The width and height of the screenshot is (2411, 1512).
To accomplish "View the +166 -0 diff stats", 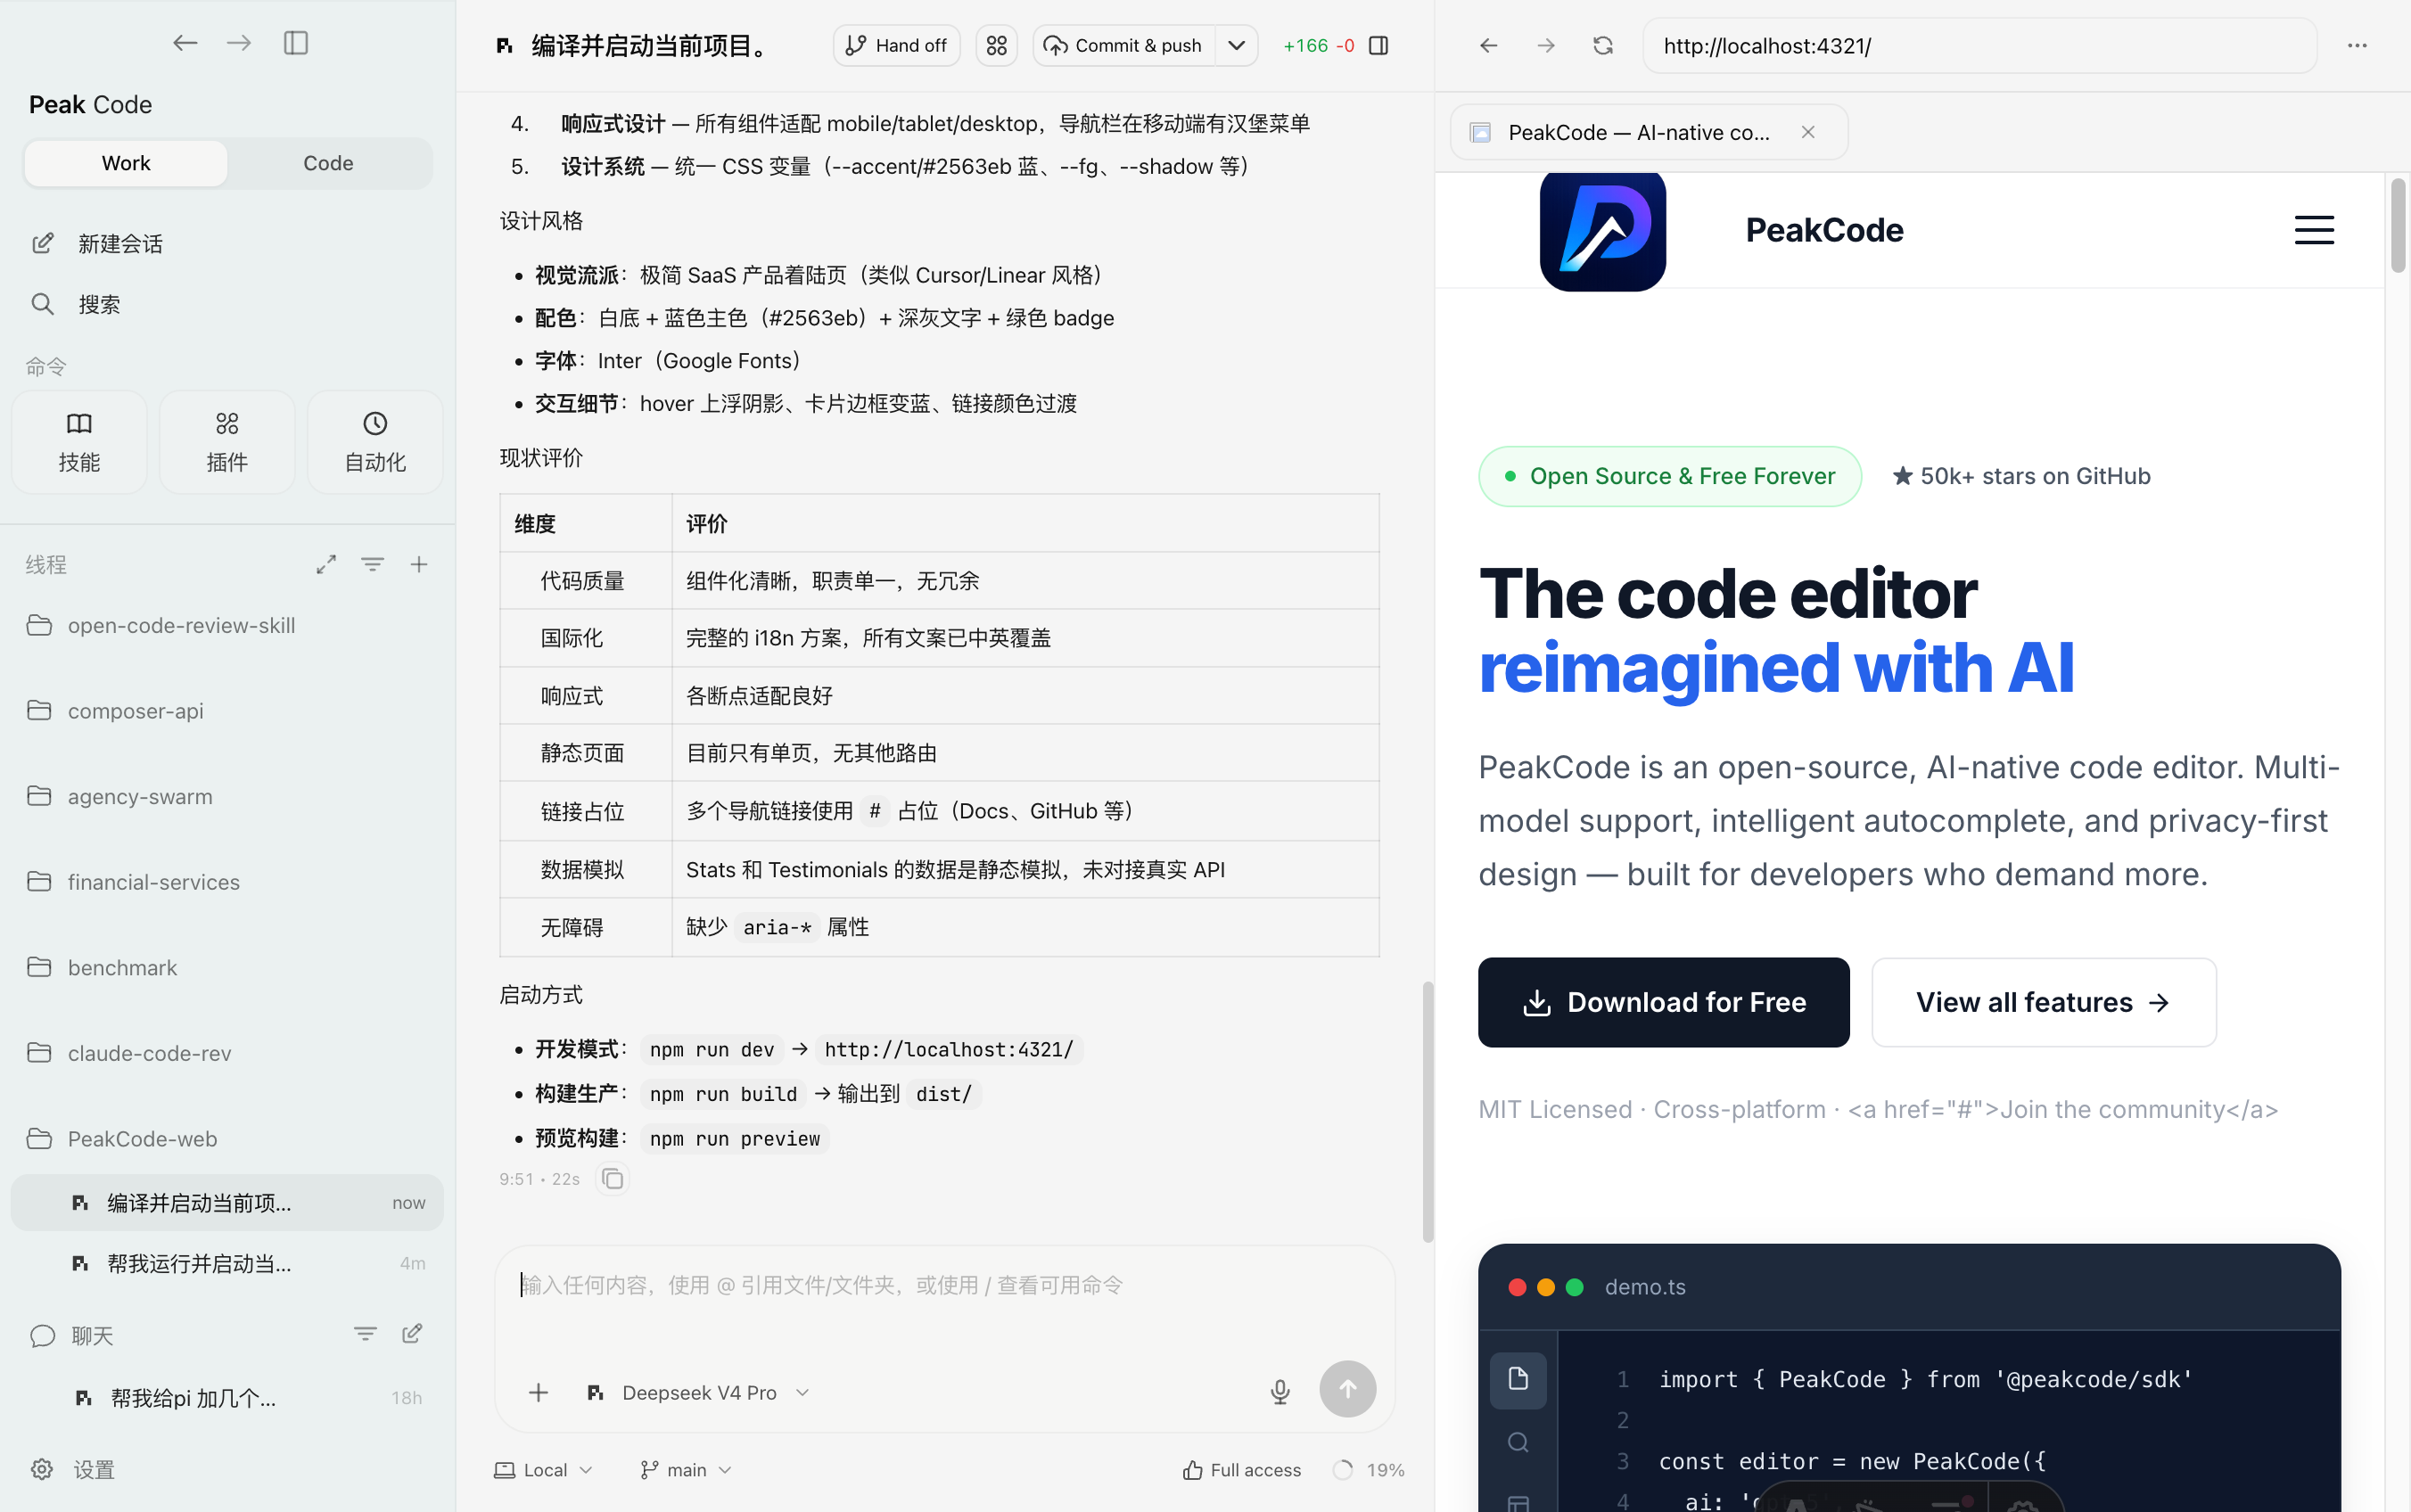I will coord(1318,46).
